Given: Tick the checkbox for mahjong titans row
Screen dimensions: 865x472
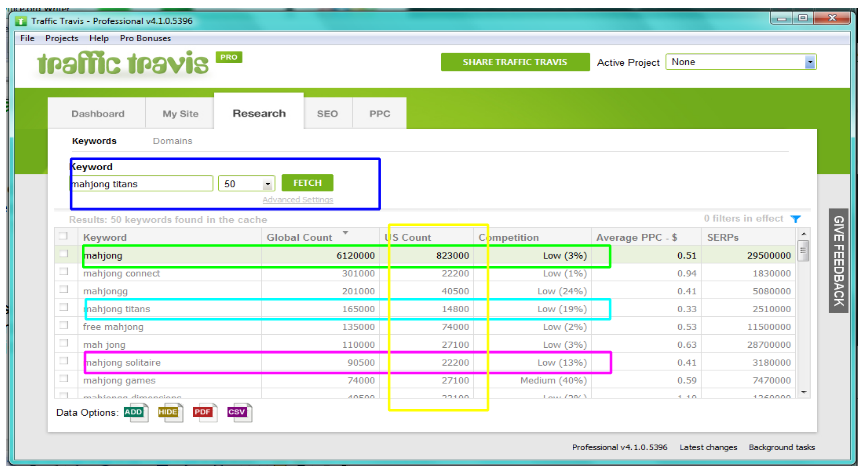Looking at the screenshot, I should coord(63,308).
